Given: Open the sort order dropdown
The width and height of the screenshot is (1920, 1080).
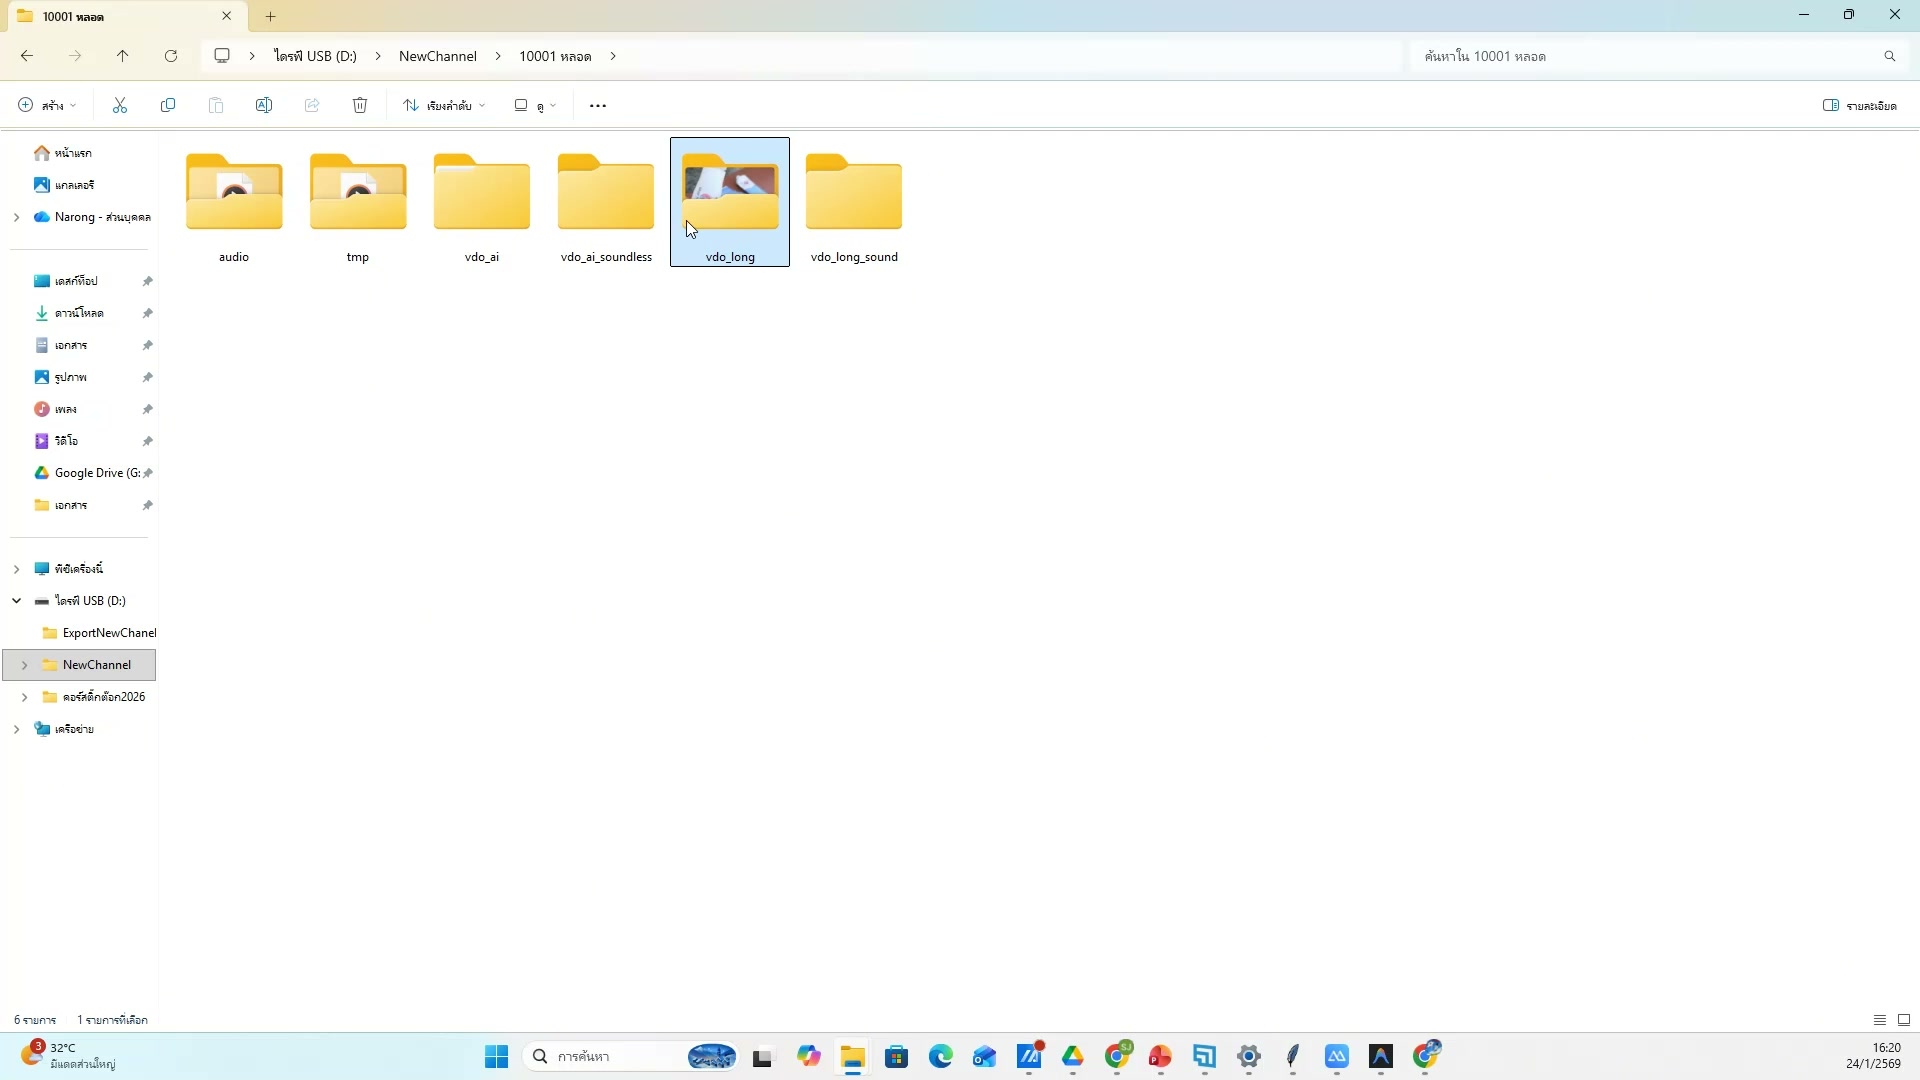Looking at the screenshot, I should 445,105.
